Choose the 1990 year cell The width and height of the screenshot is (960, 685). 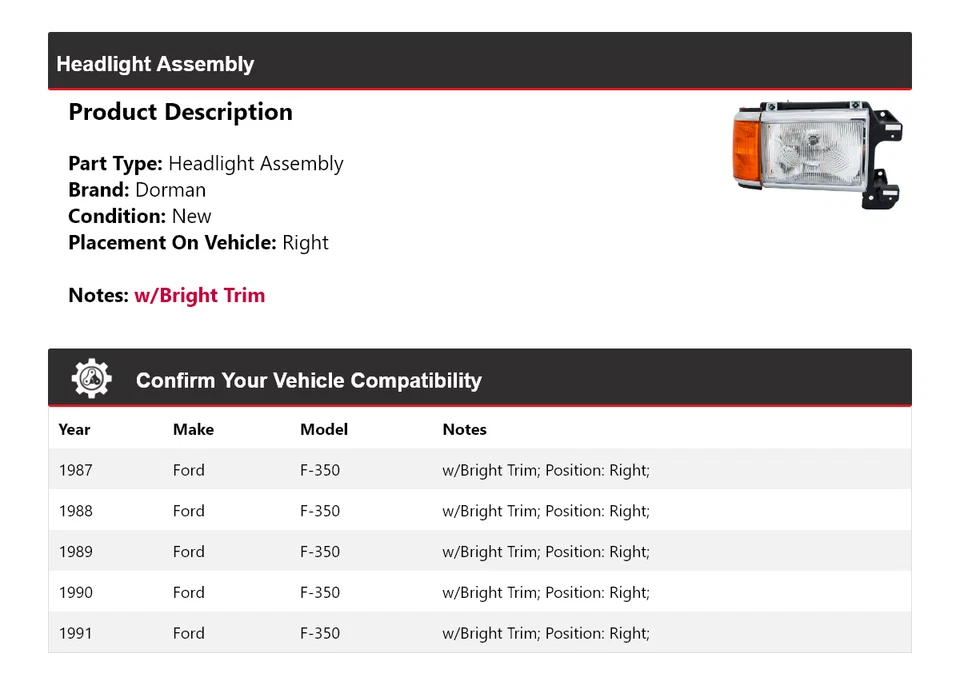(75, 593)
